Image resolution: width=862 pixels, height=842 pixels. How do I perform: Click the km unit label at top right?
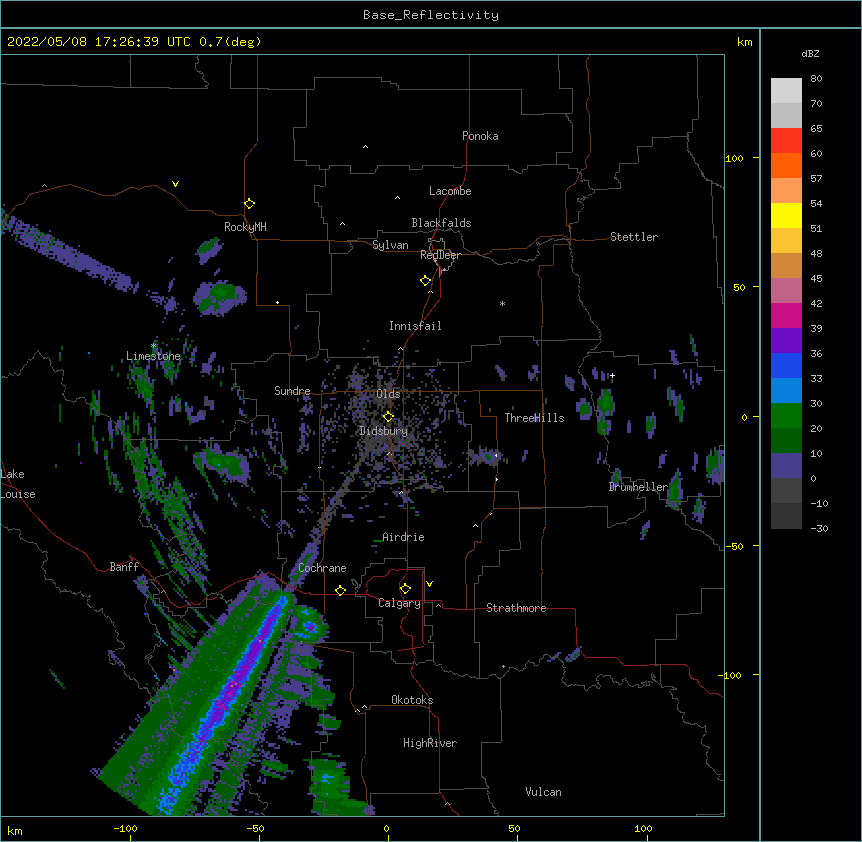click(x=744, y=42)
